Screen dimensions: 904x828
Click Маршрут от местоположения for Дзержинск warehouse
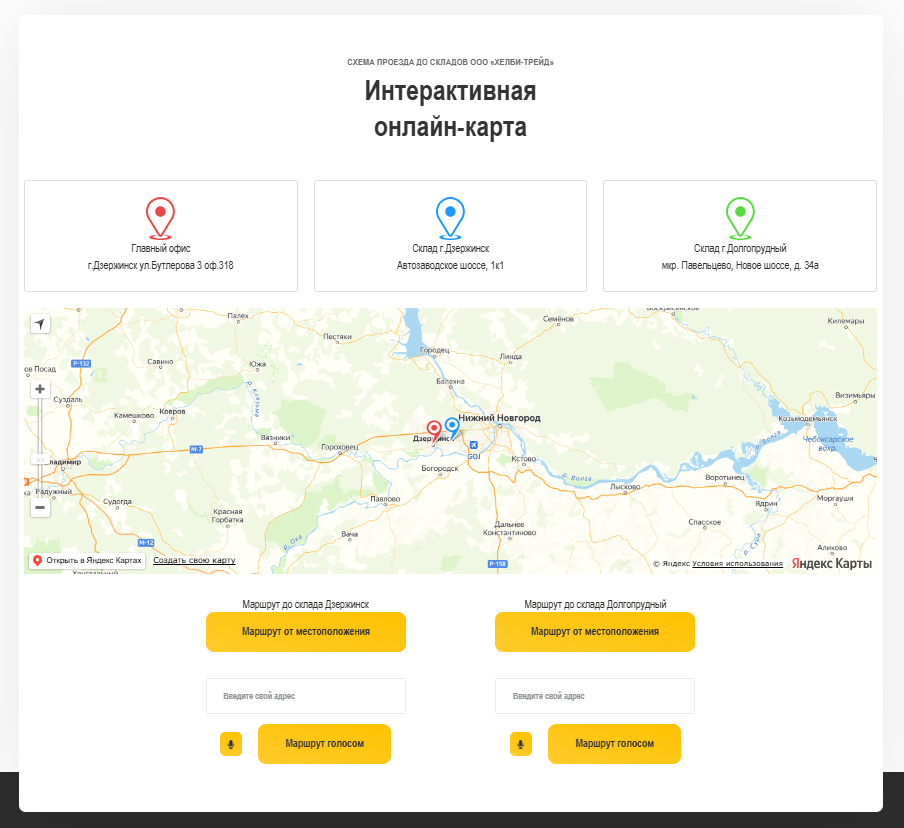(x=306, y=632)
